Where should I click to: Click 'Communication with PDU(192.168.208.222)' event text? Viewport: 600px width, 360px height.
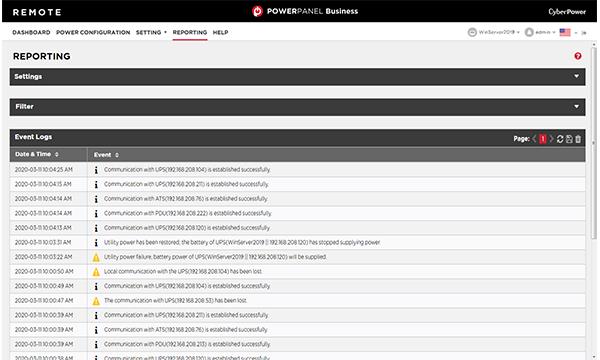point(188,213)
